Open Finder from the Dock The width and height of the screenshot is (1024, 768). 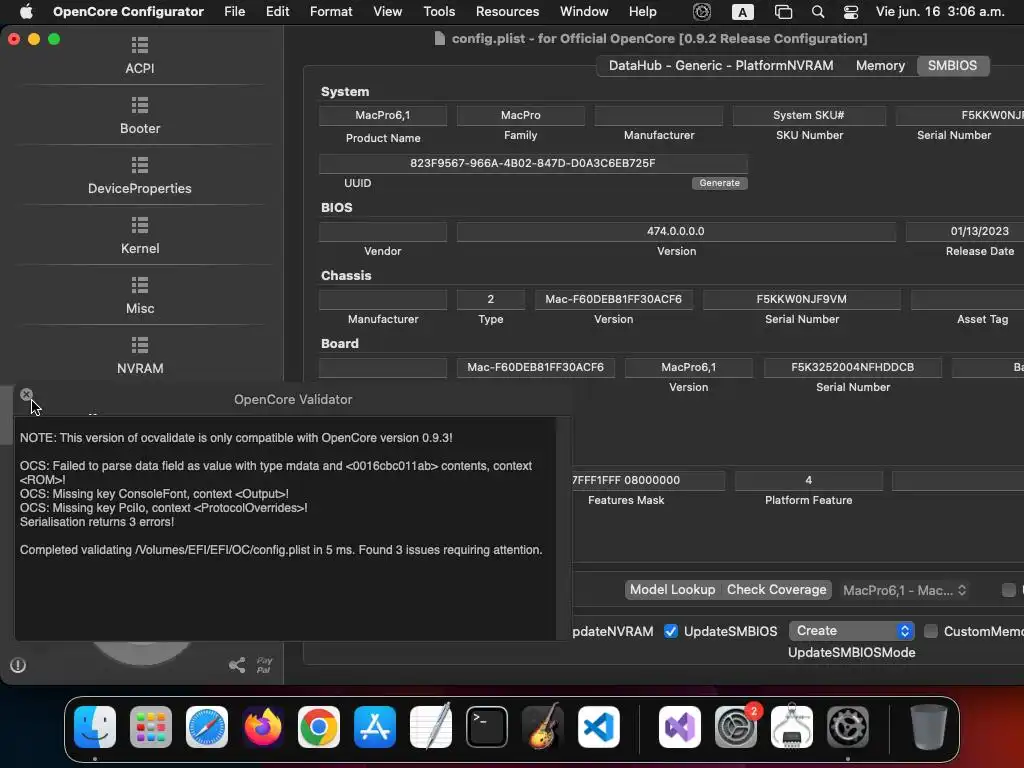(95, 727)
